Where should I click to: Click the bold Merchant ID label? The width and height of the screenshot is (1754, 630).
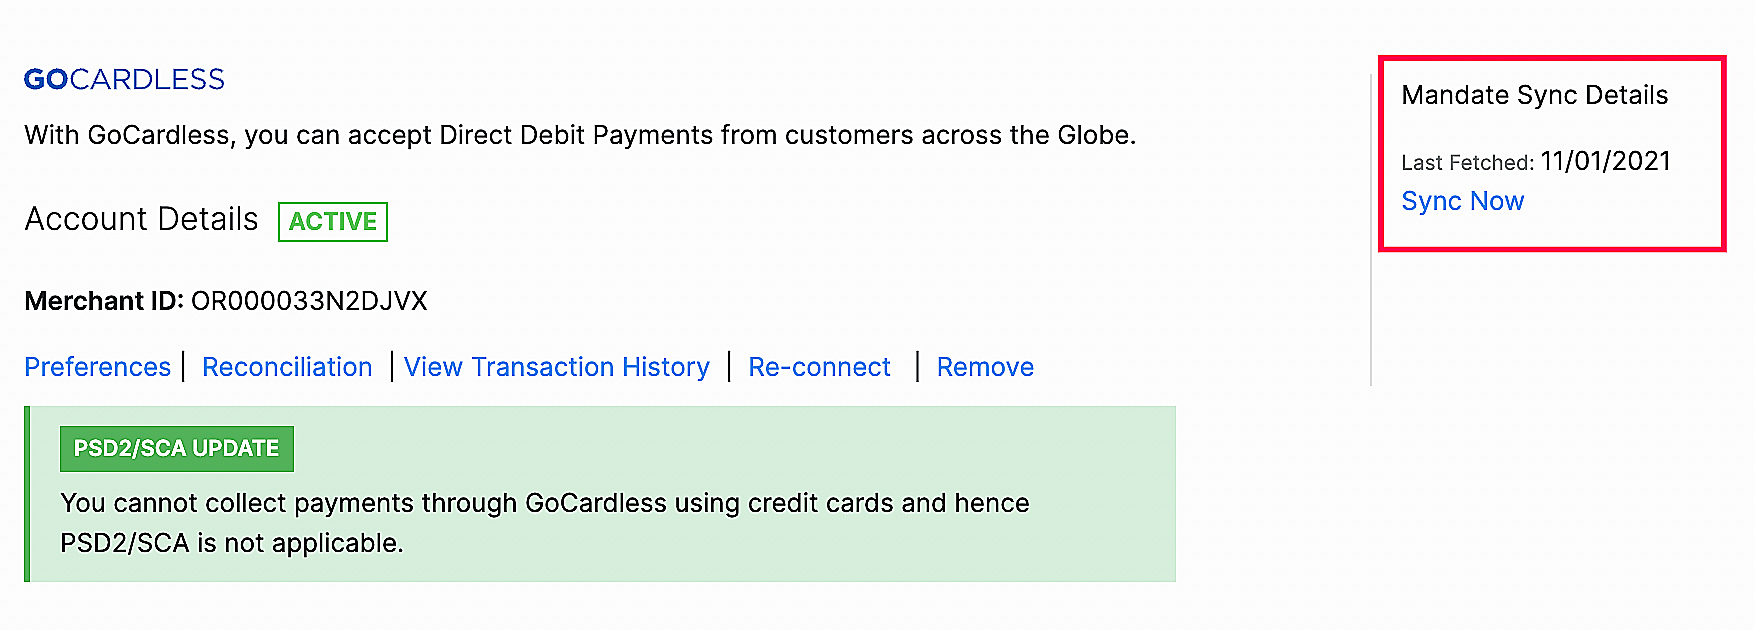pos(104,301)
